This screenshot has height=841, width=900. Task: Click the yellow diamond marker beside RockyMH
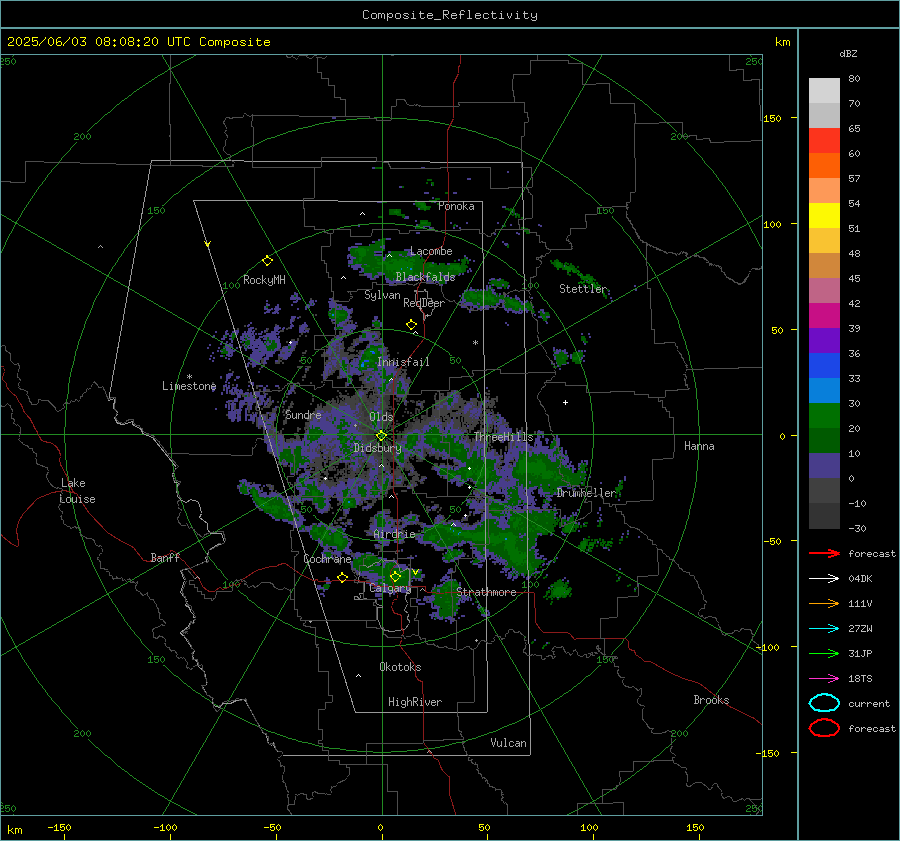267,261
